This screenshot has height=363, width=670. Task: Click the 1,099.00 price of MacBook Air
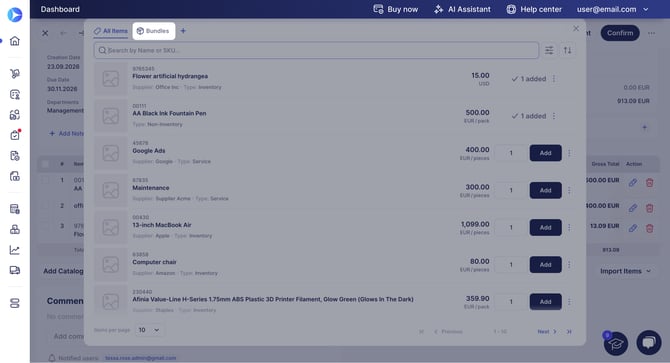click(x=475, y=224)
